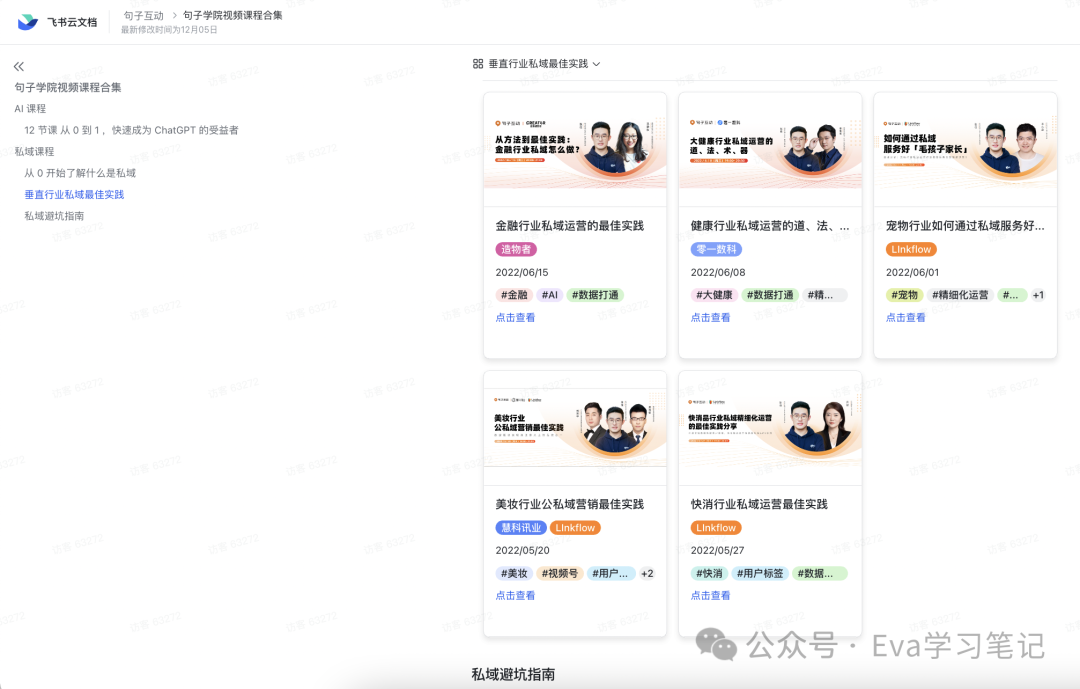1080x689 pixels.
Task: Open 宠物行业如何通过私域服务好 card title
Action: (964, 226)
